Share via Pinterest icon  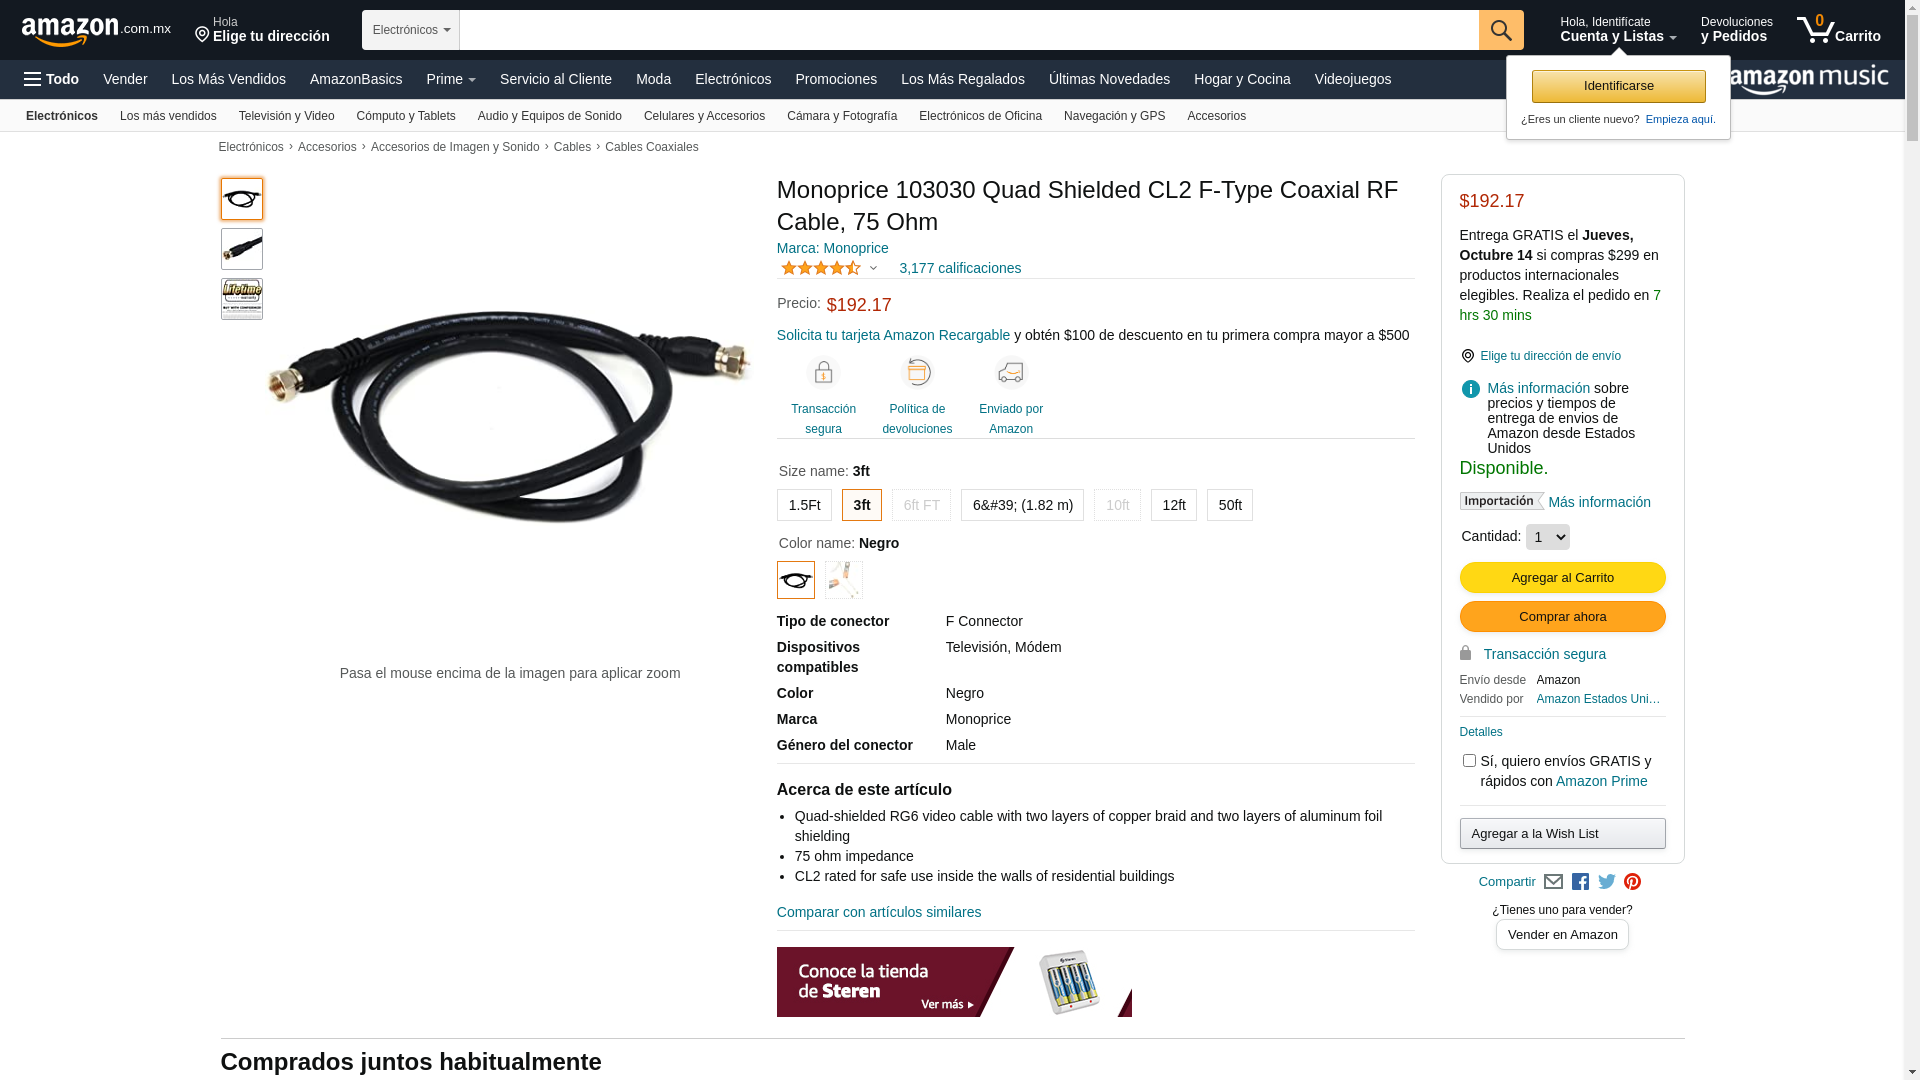(1633, 882)
